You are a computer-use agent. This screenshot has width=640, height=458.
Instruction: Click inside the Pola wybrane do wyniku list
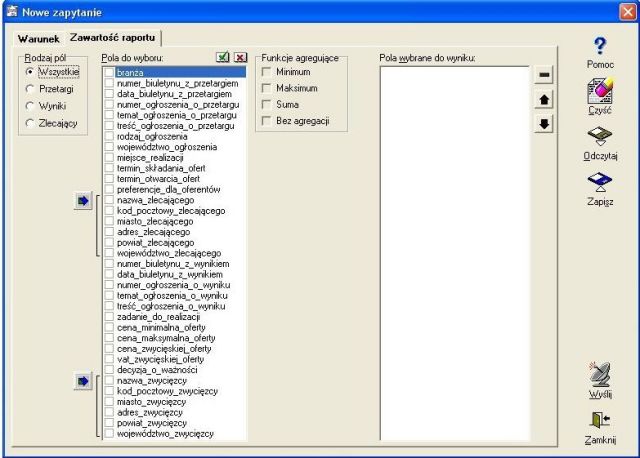click(455, 253)
